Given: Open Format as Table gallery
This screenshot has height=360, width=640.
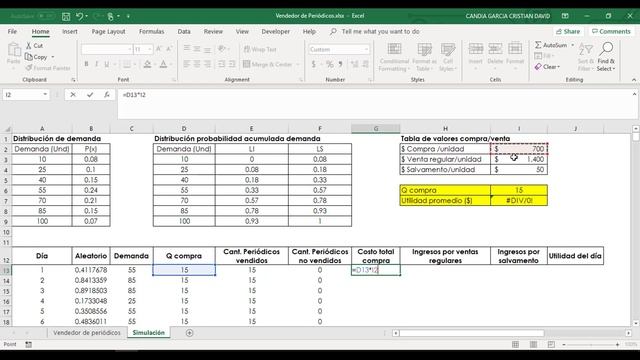Looking at the screenshot, I should point(424,57).
